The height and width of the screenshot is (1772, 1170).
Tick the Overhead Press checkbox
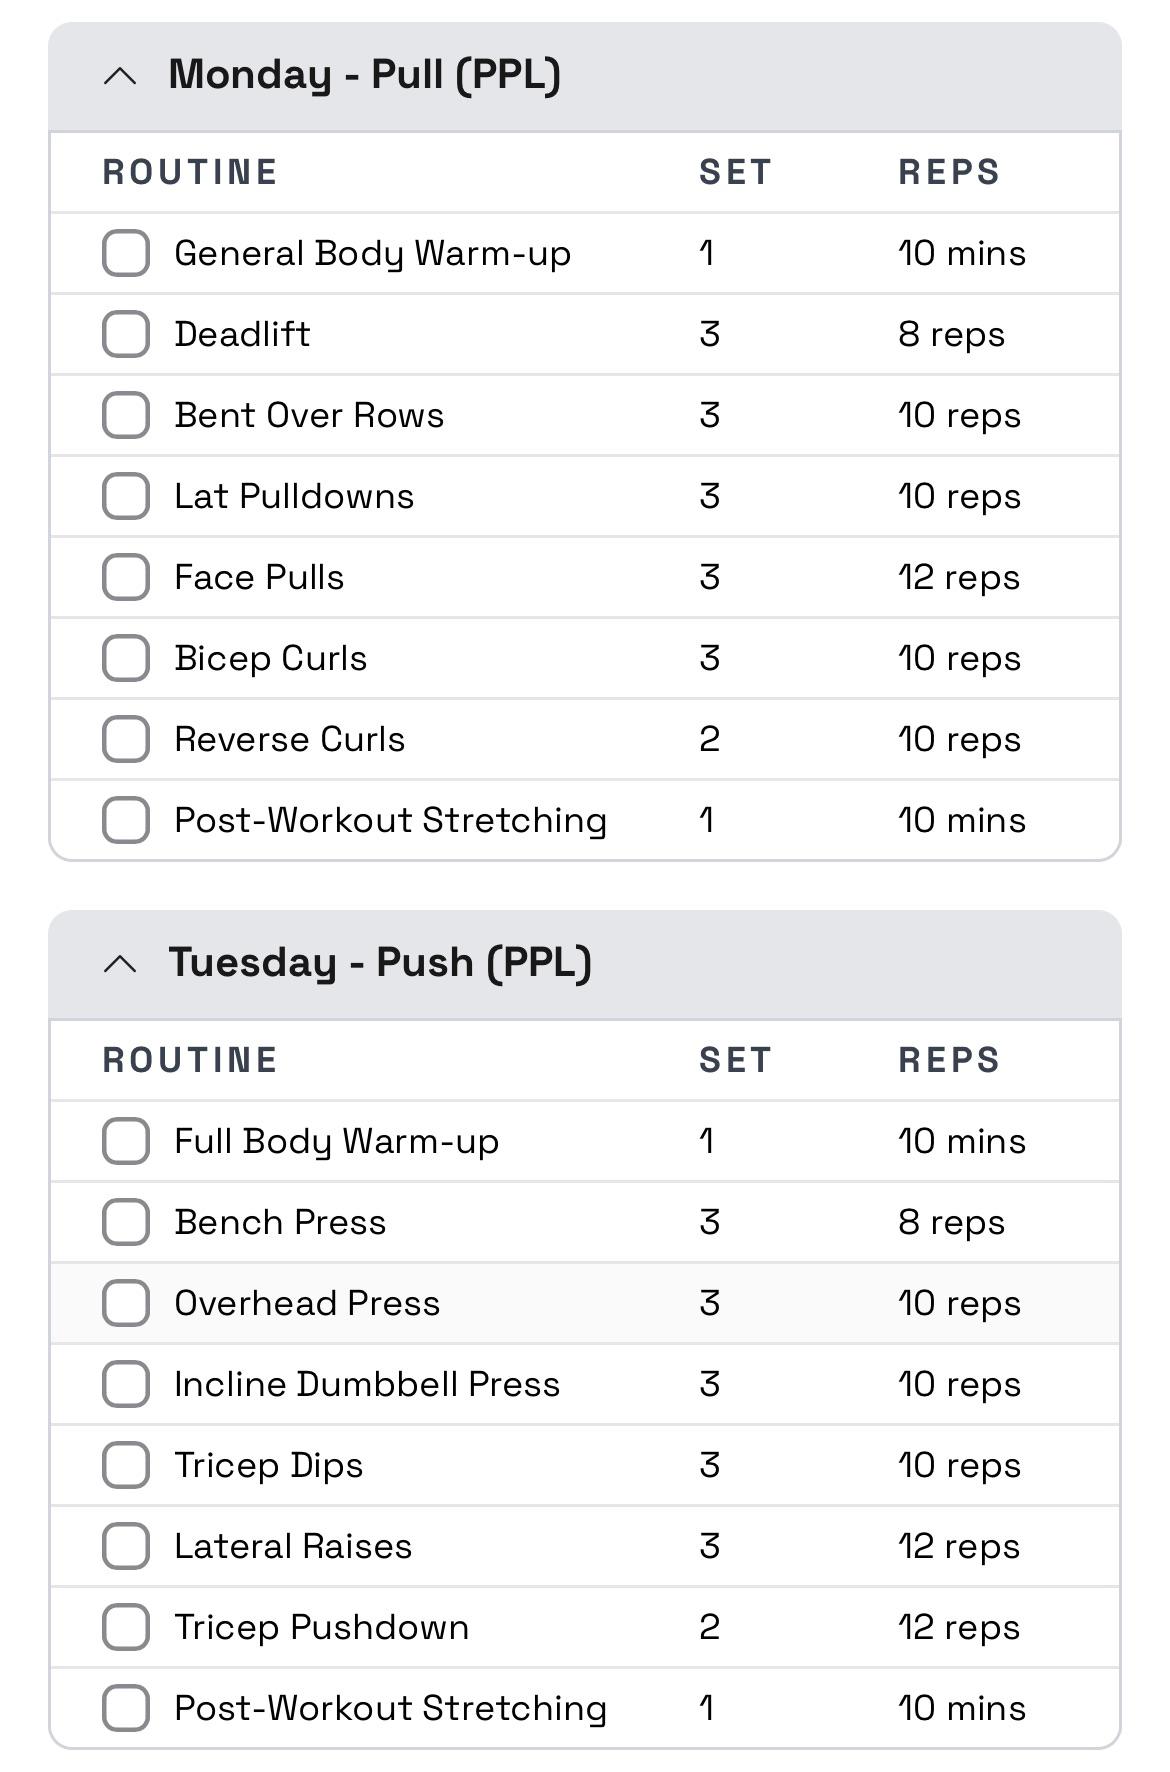pyautogui.click(x=126, y=1303)
